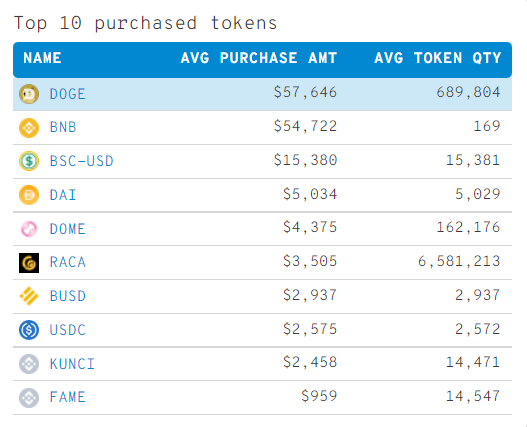Viewport: 527px width, 427px height.
Task: Click the DOGE coin icon
Action: tap(29, 94)
